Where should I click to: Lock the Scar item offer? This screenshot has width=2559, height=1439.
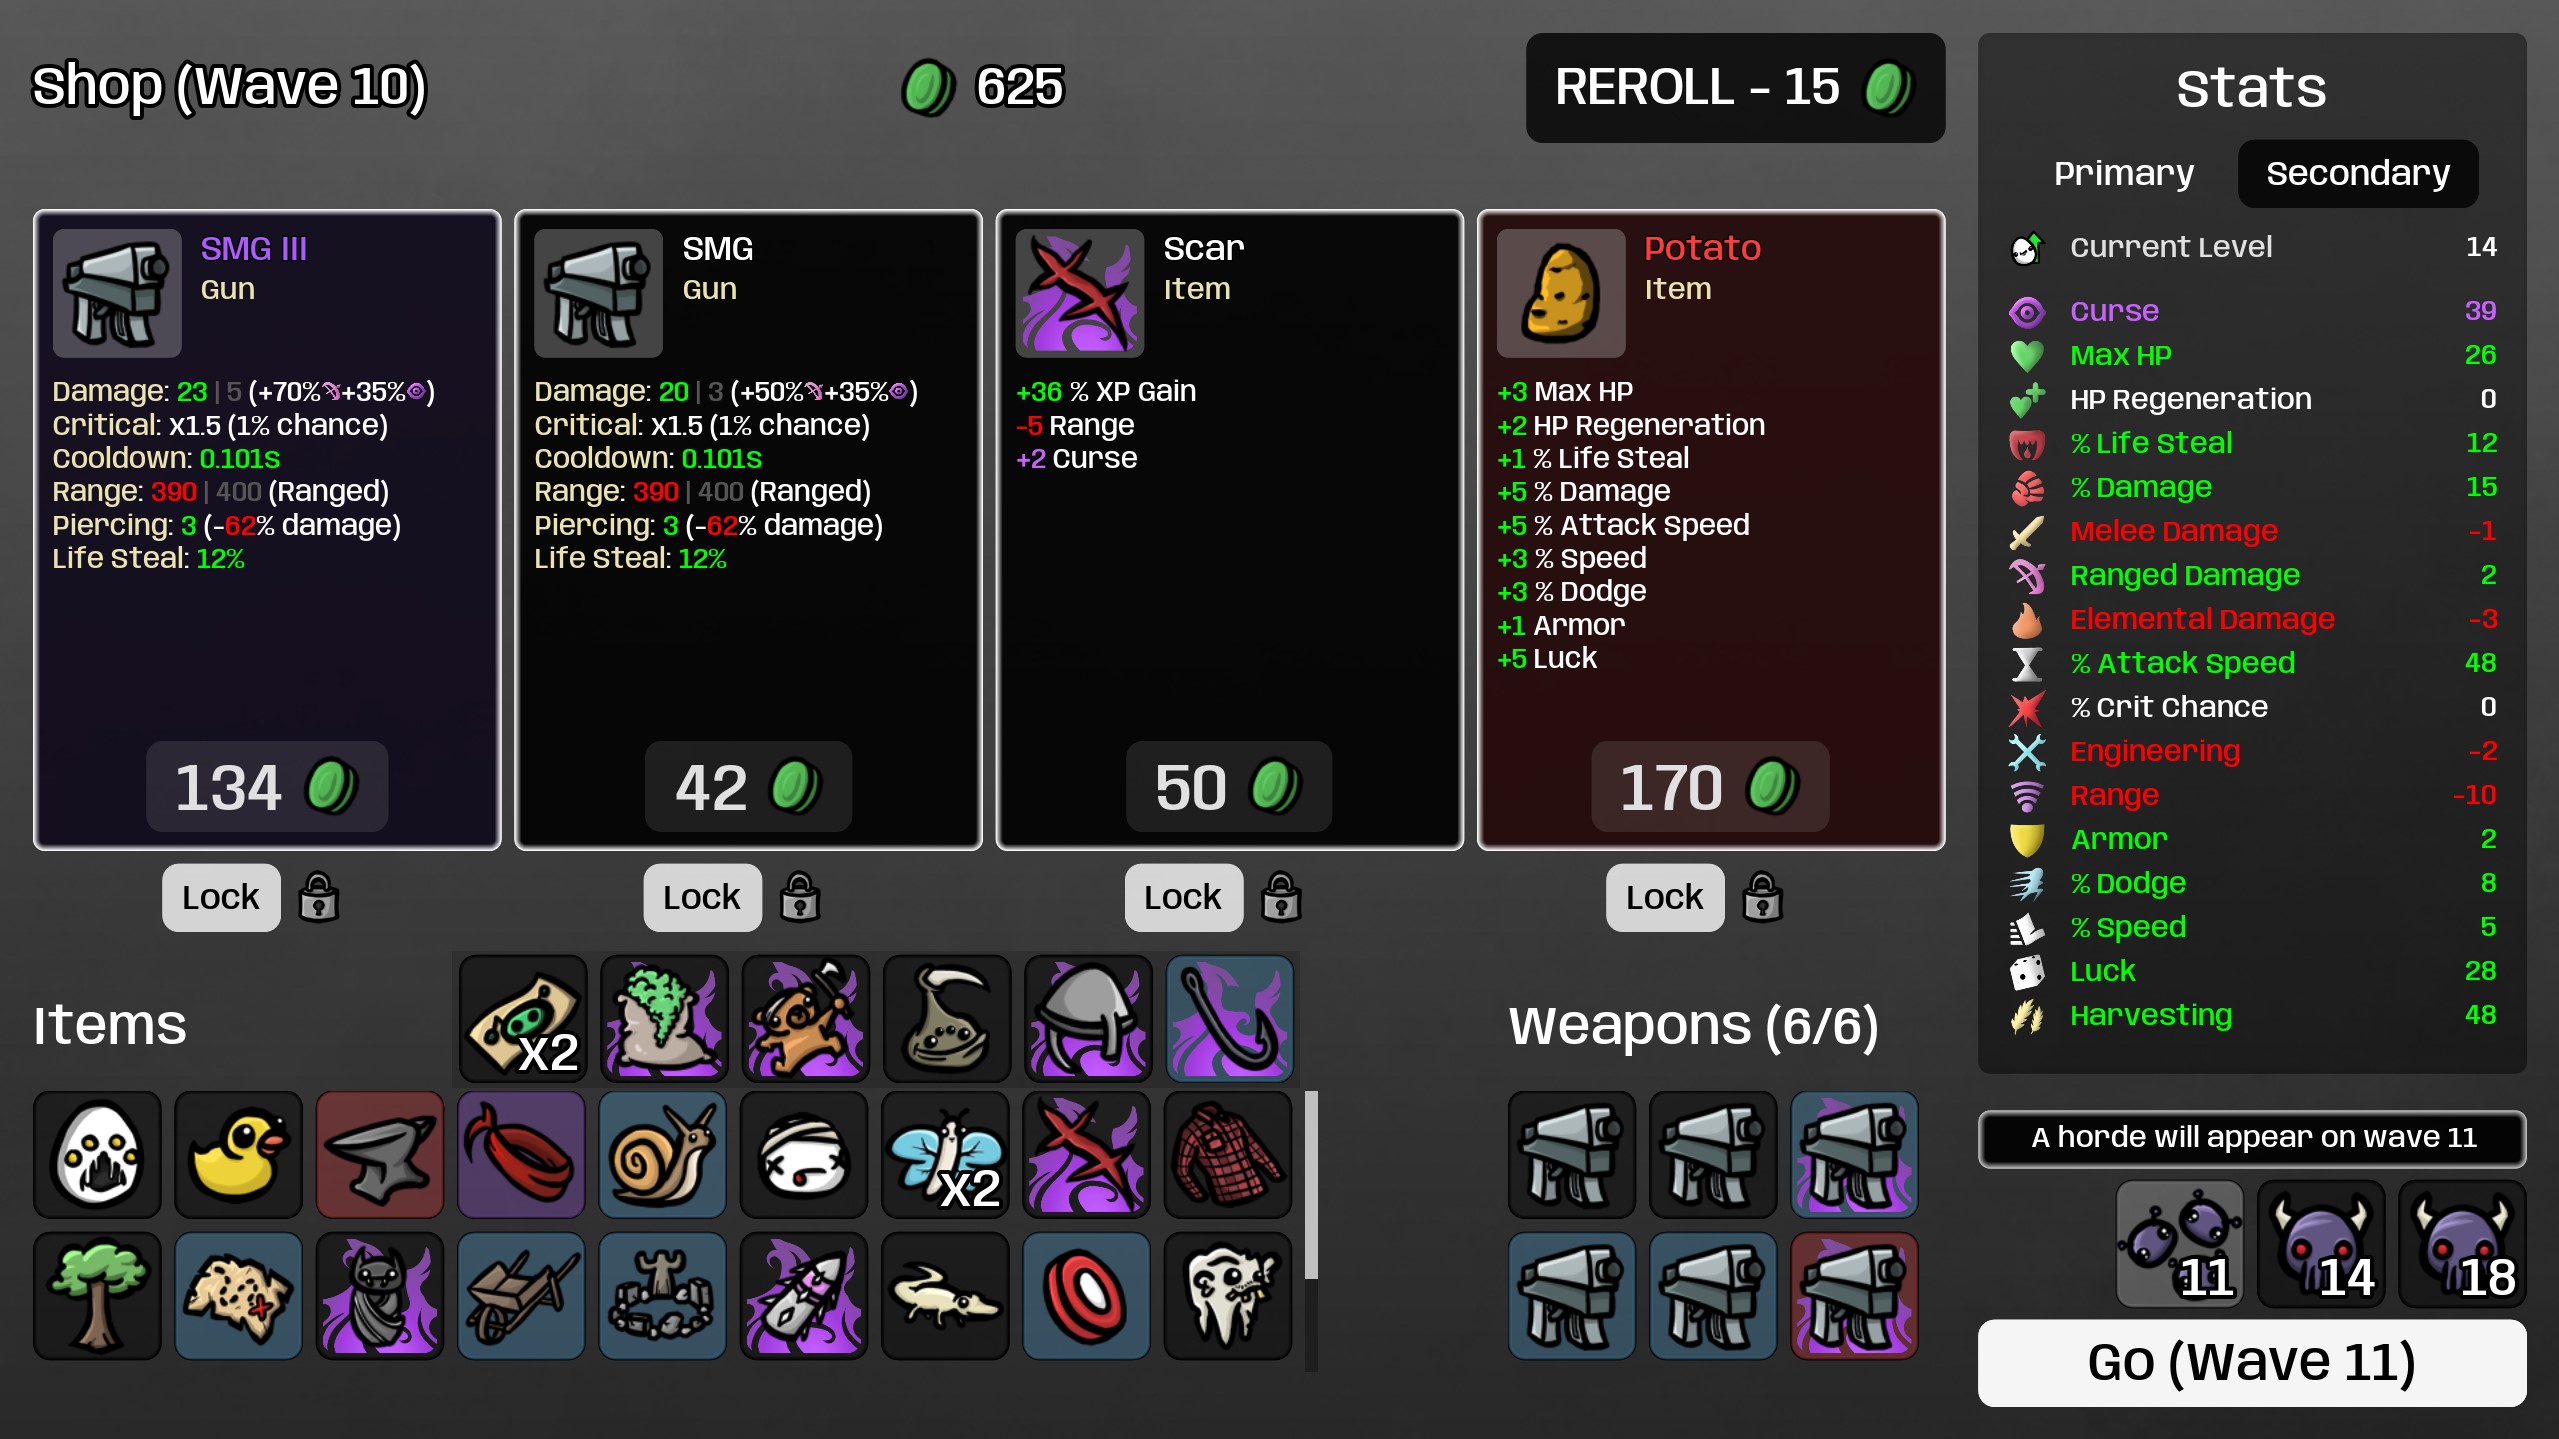coord(1183,897)
